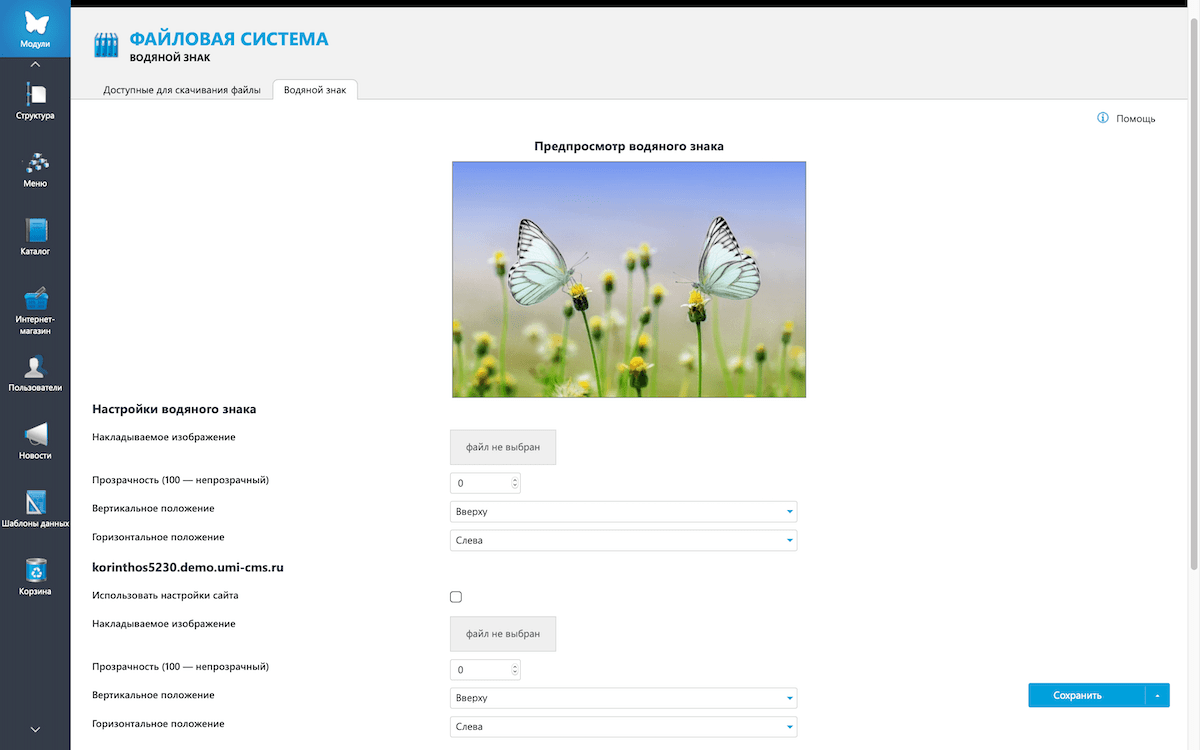Open the Каталог module icon

click(35, 231)
